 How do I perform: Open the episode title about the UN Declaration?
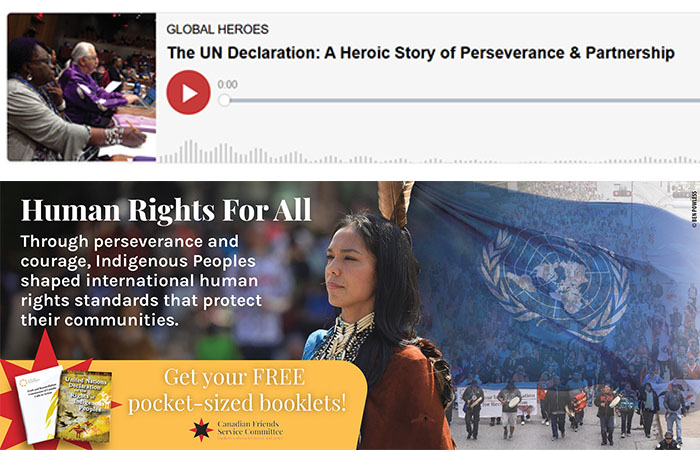(x=421, y=53)
